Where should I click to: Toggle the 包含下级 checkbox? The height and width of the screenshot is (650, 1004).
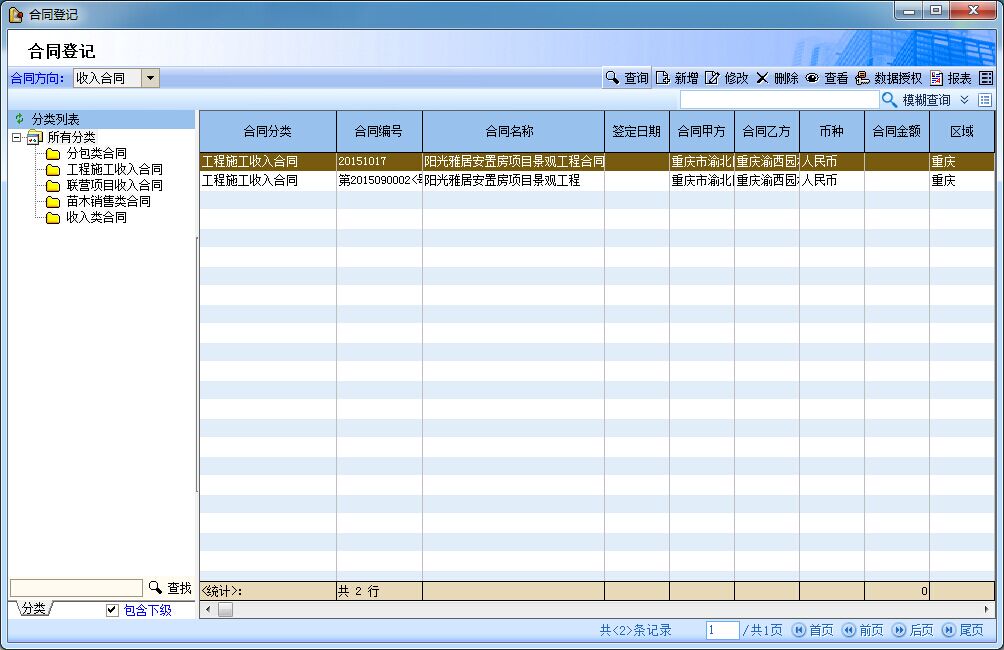112,610
